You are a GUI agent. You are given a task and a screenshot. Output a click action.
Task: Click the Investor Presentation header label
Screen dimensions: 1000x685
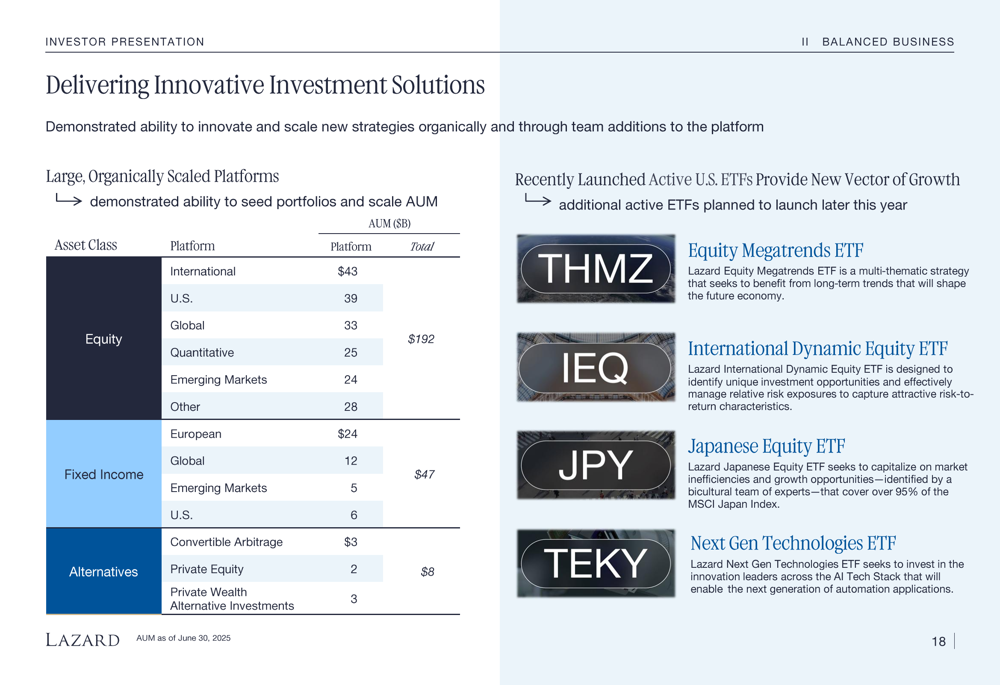point(125,42)
